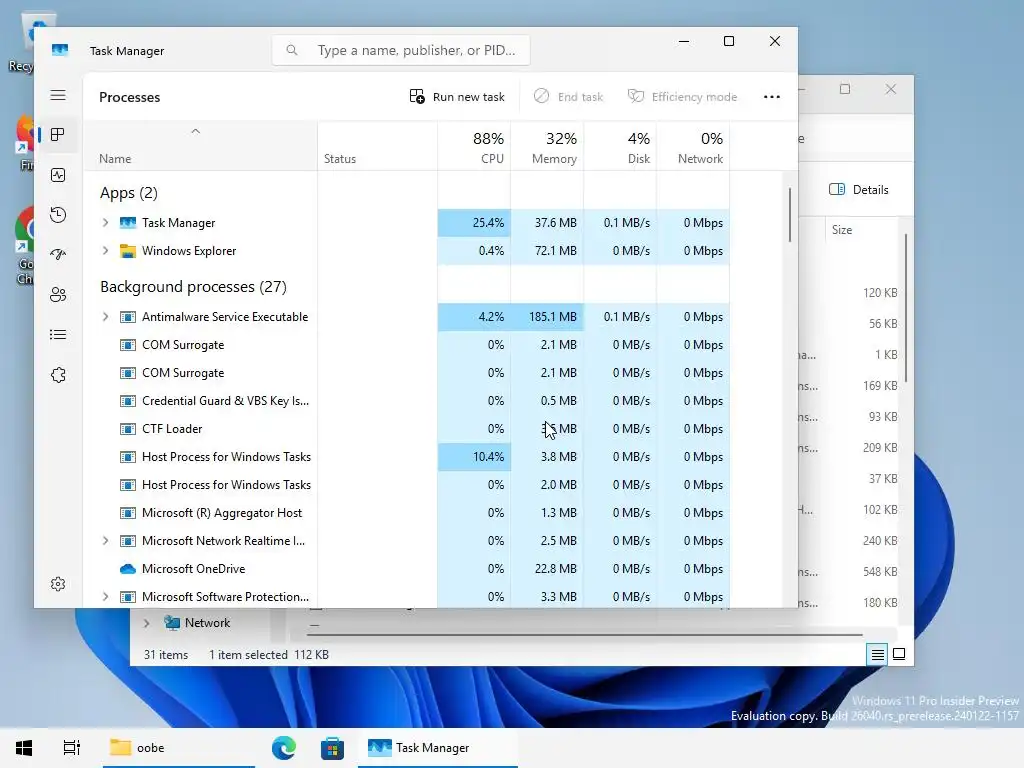Open the Services puzzle sidebar icon
Viewport: 1024px width, 768px height.
(x=58, y=375)
